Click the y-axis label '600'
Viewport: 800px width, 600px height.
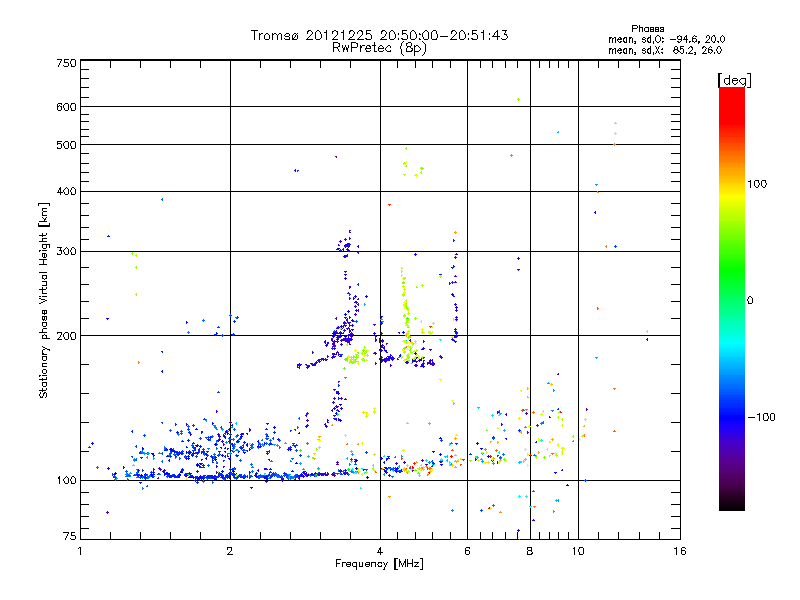click(67, 107)
